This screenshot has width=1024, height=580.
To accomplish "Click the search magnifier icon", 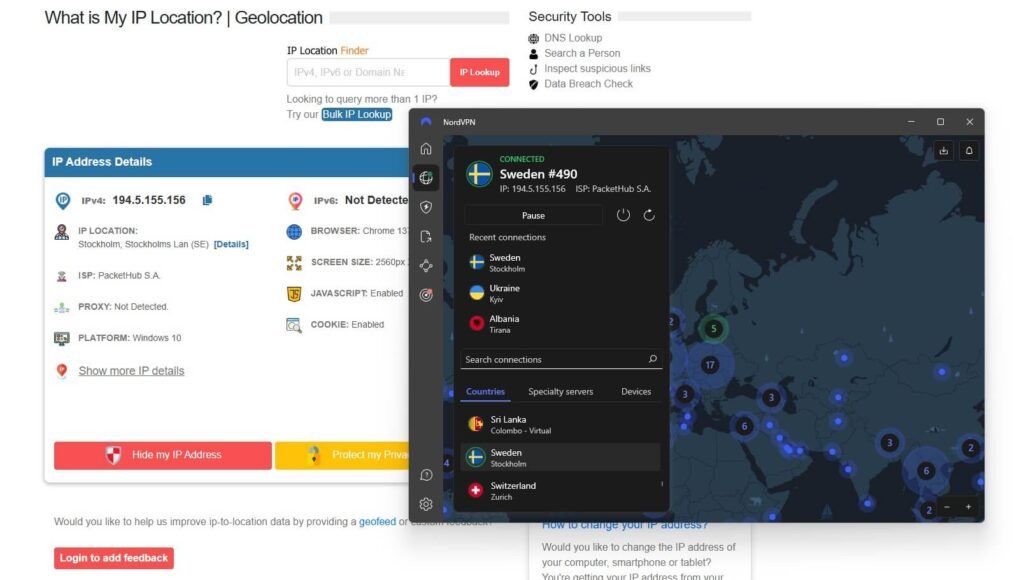I will (x=652, y=359).
